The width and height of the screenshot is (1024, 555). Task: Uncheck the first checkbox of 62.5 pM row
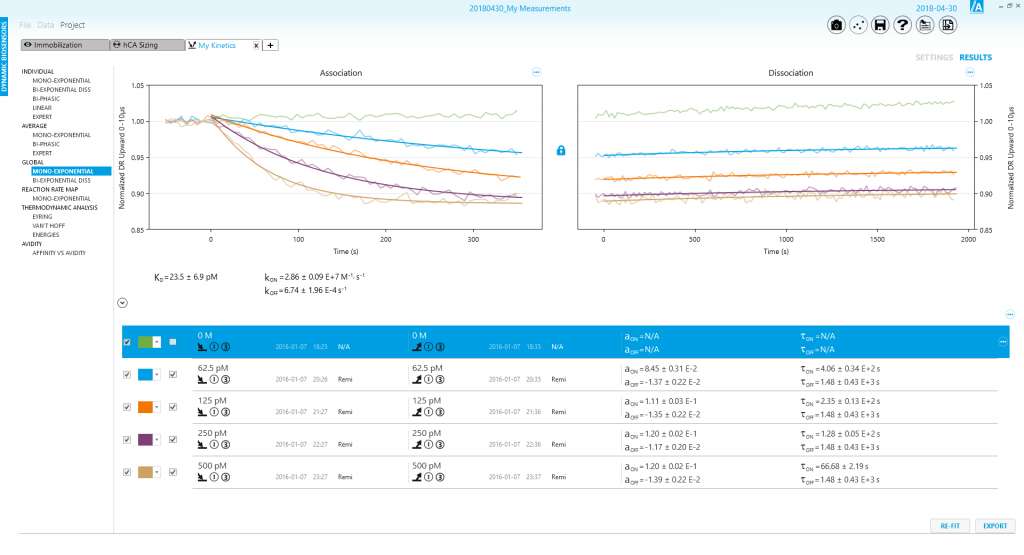click(126, 375)
